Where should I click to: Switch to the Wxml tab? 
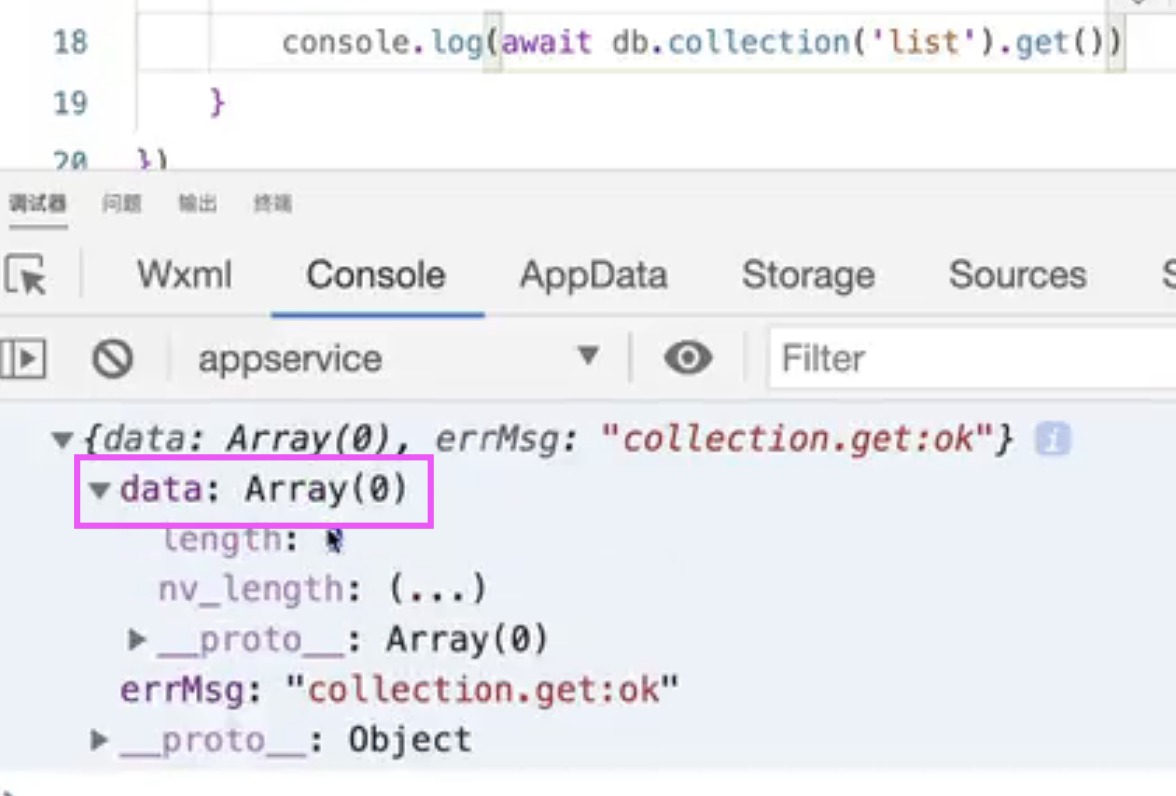pos(185,275)
